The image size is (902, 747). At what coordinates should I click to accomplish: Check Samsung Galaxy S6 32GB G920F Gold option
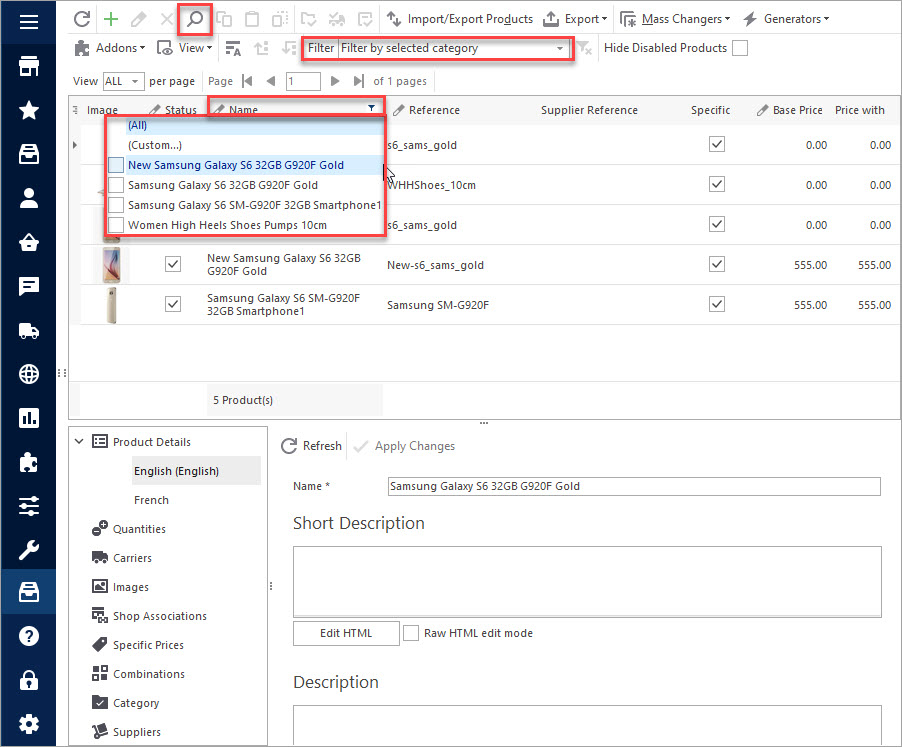point(116,185)
